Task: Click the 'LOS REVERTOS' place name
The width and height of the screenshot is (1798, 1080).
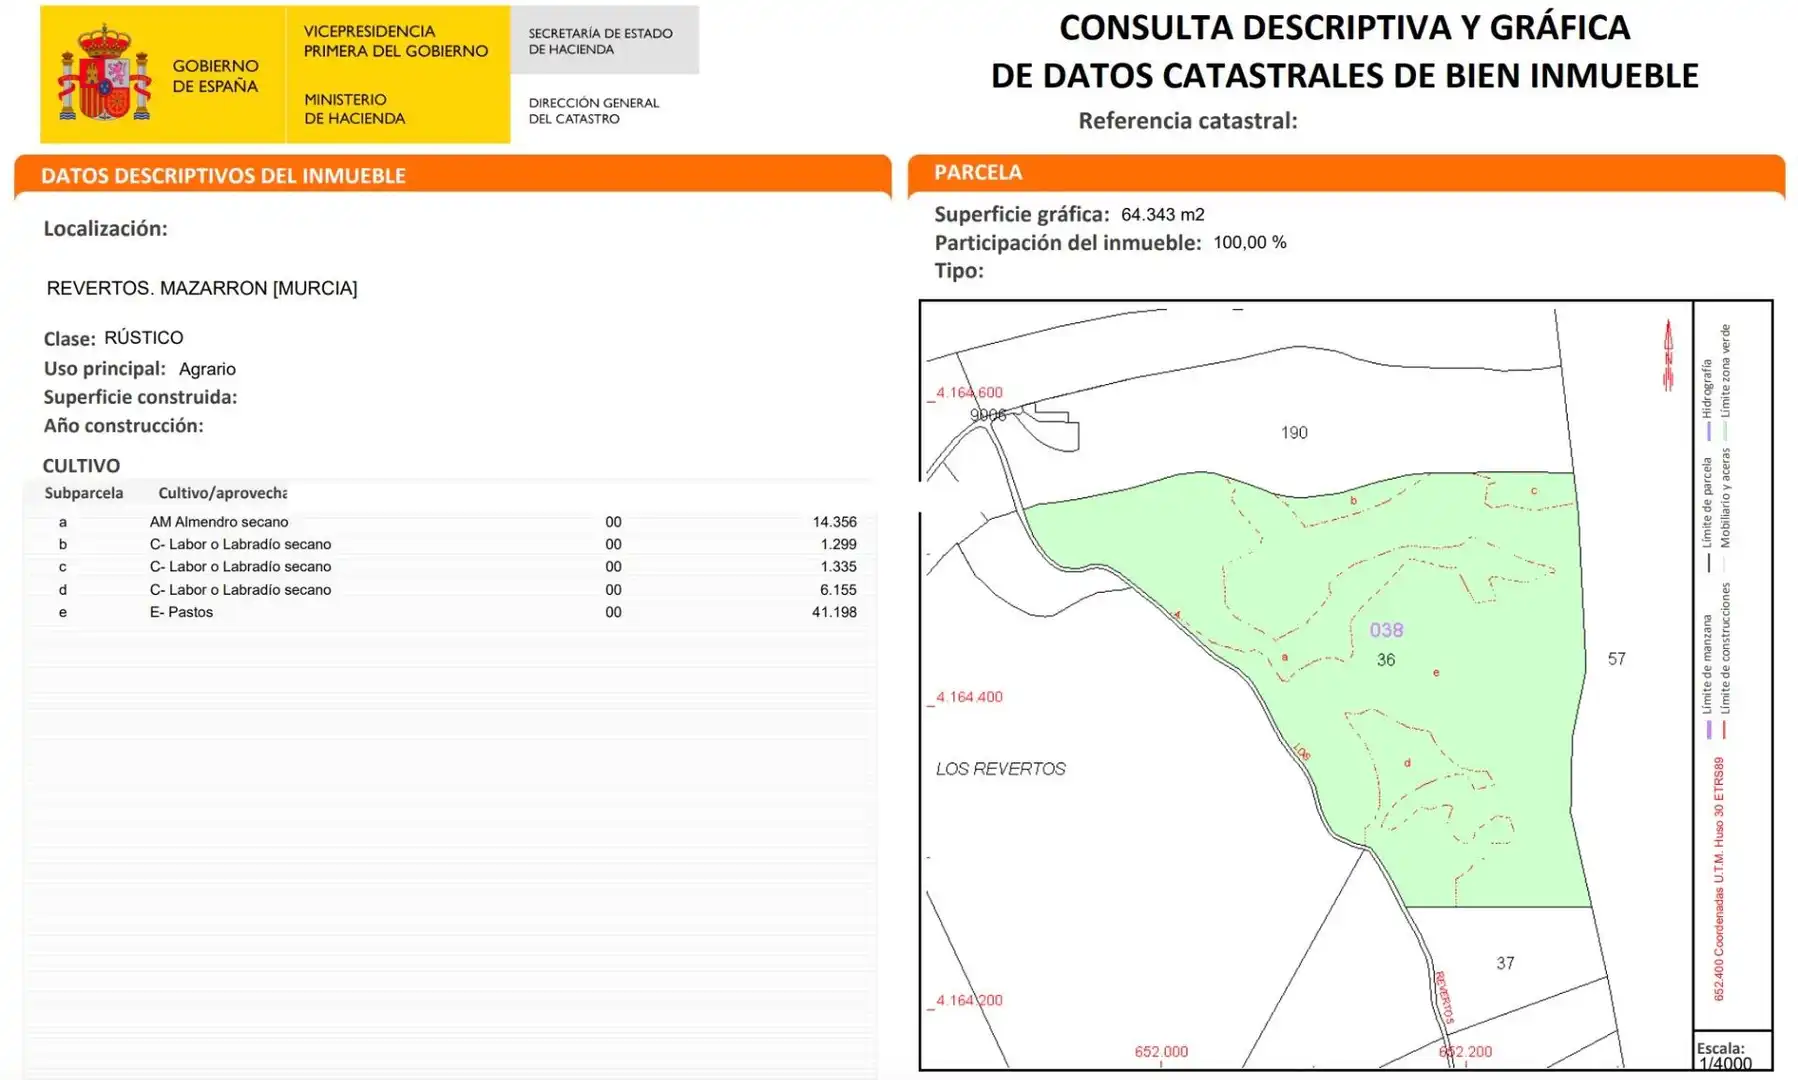Action: pos(1000,769)
